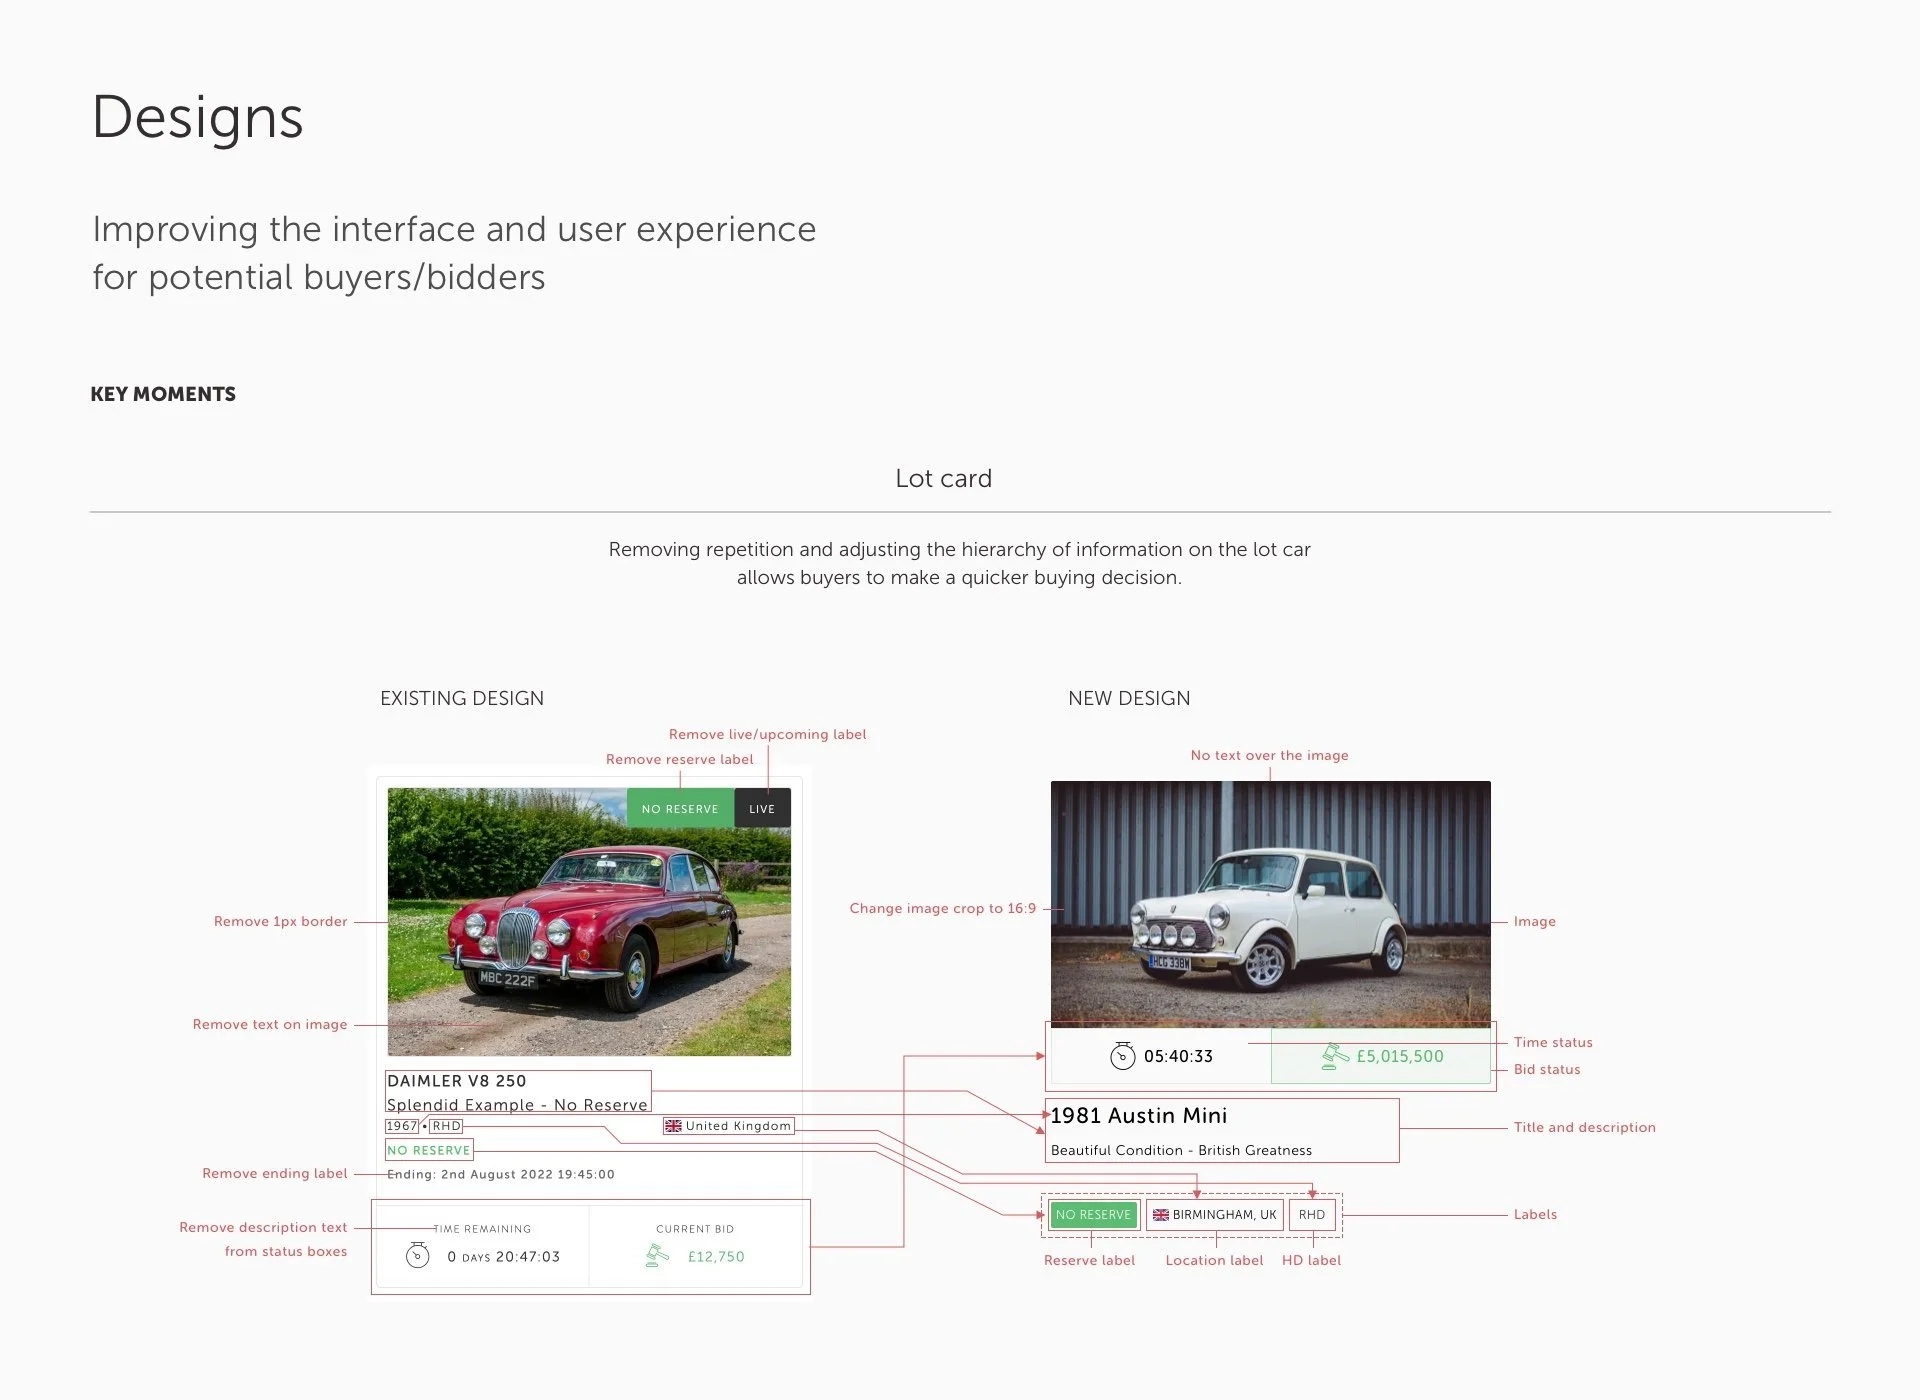Click the stopwatch icon beside 05:40:33
The image size is (1920, 1400).
click(x=1122, y=1056)
